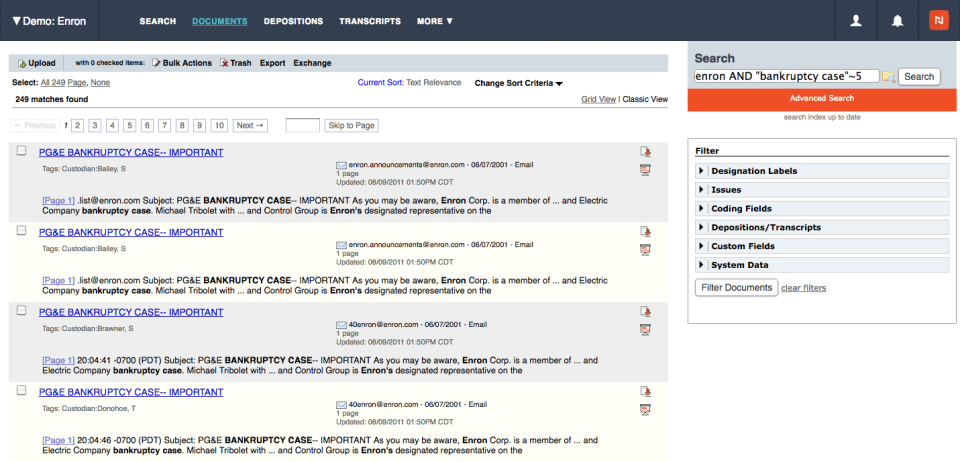The height and width of the screenshot is (462, 960).
Task: Open Bulk Actions for checked items
Action: (181, 63)
